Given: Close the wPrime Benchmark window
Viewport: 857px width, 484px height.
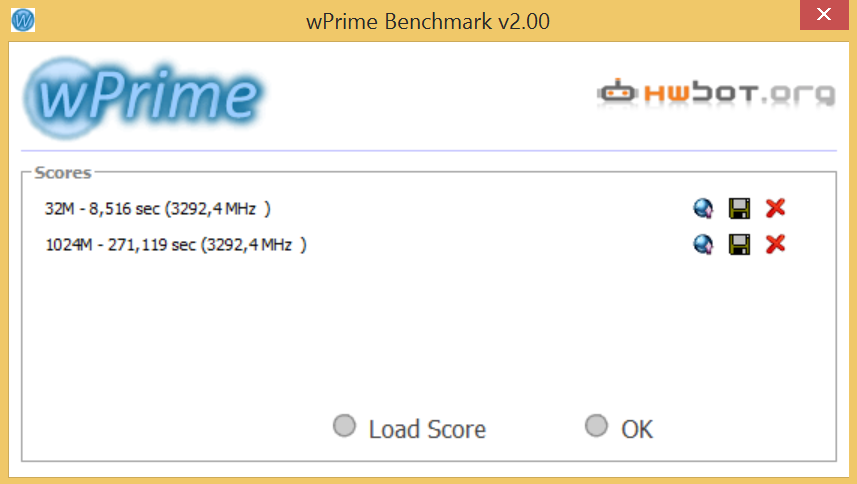Looking at the screenshot, I should [824, 15].
